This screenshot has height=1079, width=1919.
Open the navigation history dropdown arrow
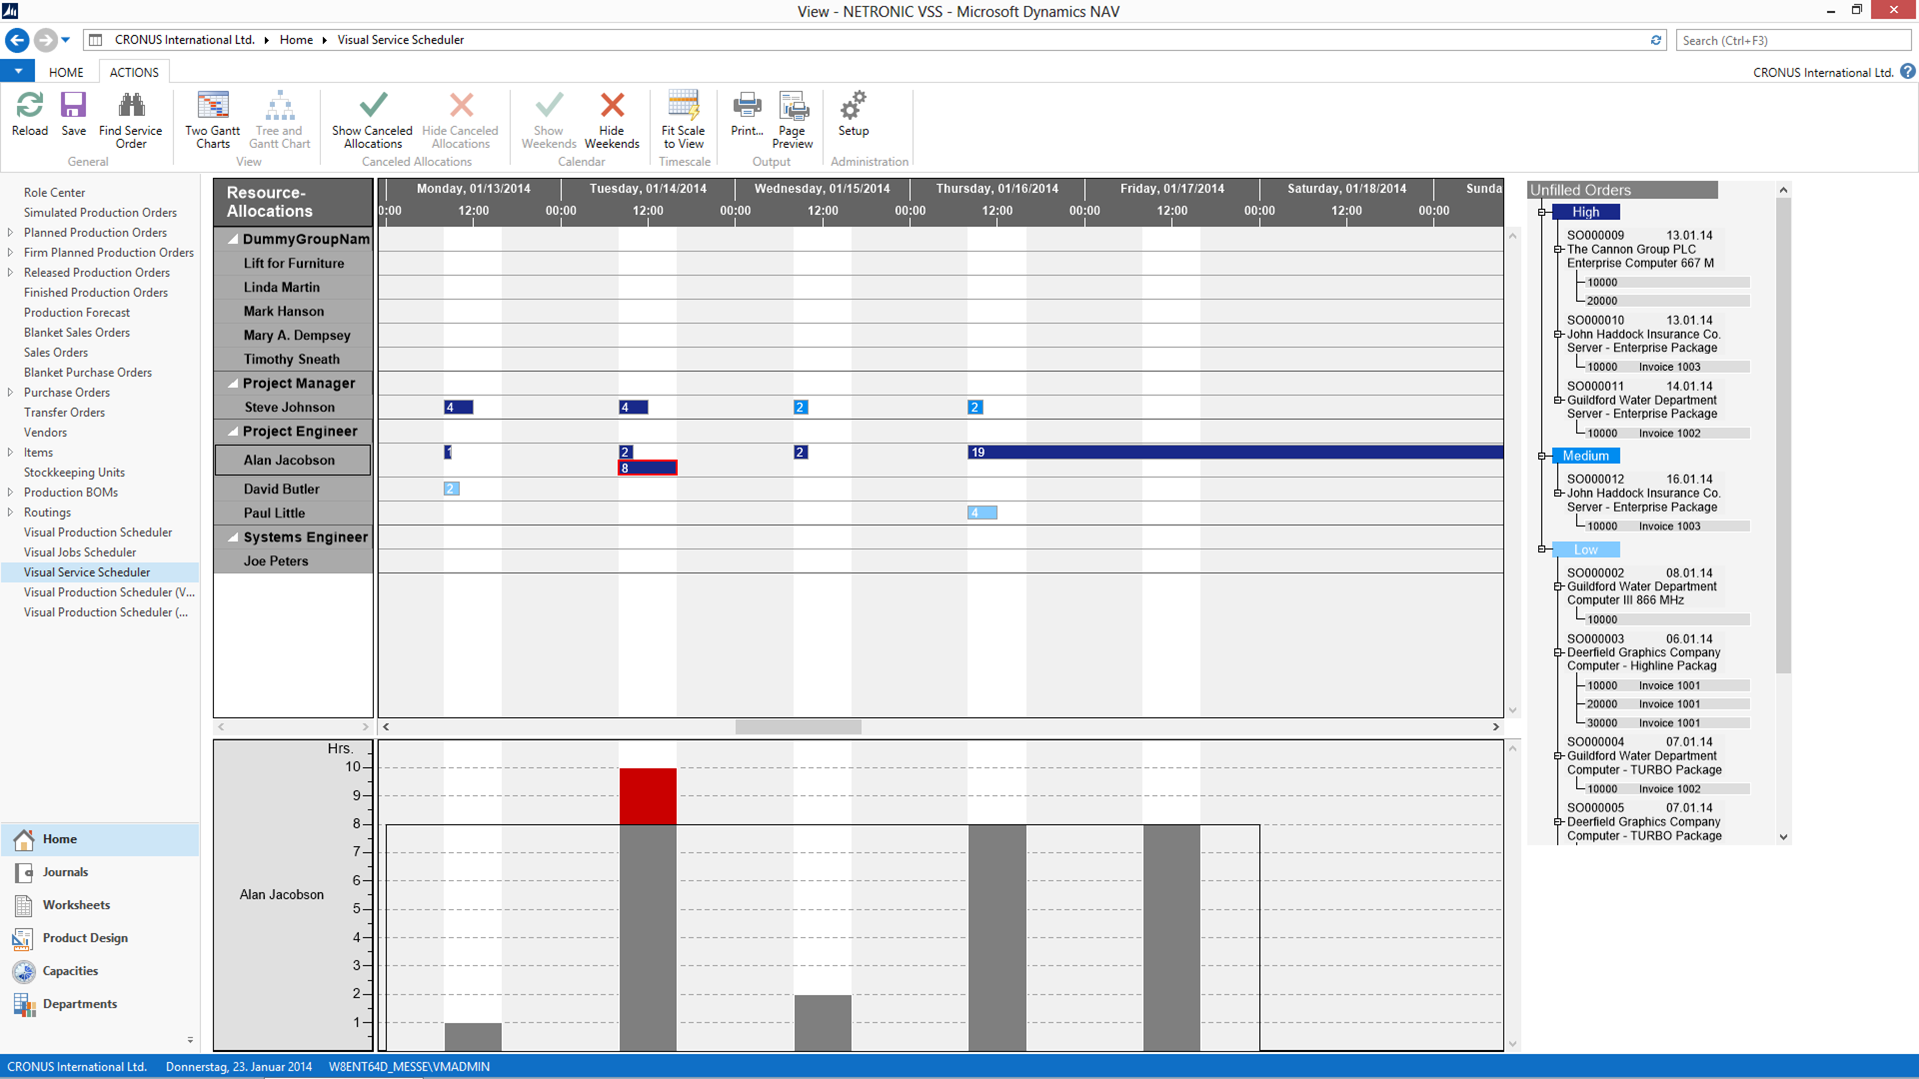(65, 40)
